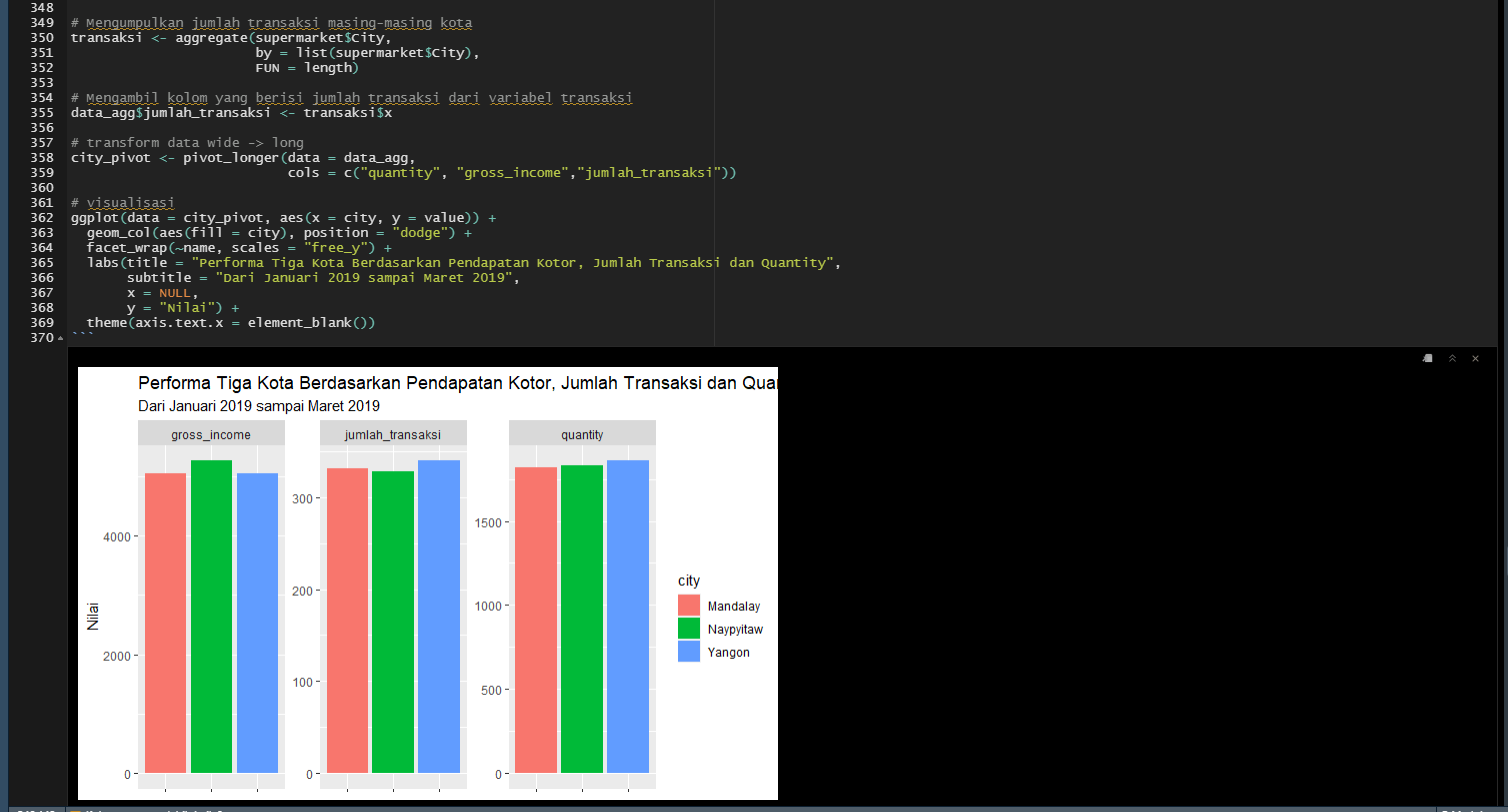Click the "dodge" string inside geom_col
1508x812 pixels.
pyautogui.click(x=420, y=232)
